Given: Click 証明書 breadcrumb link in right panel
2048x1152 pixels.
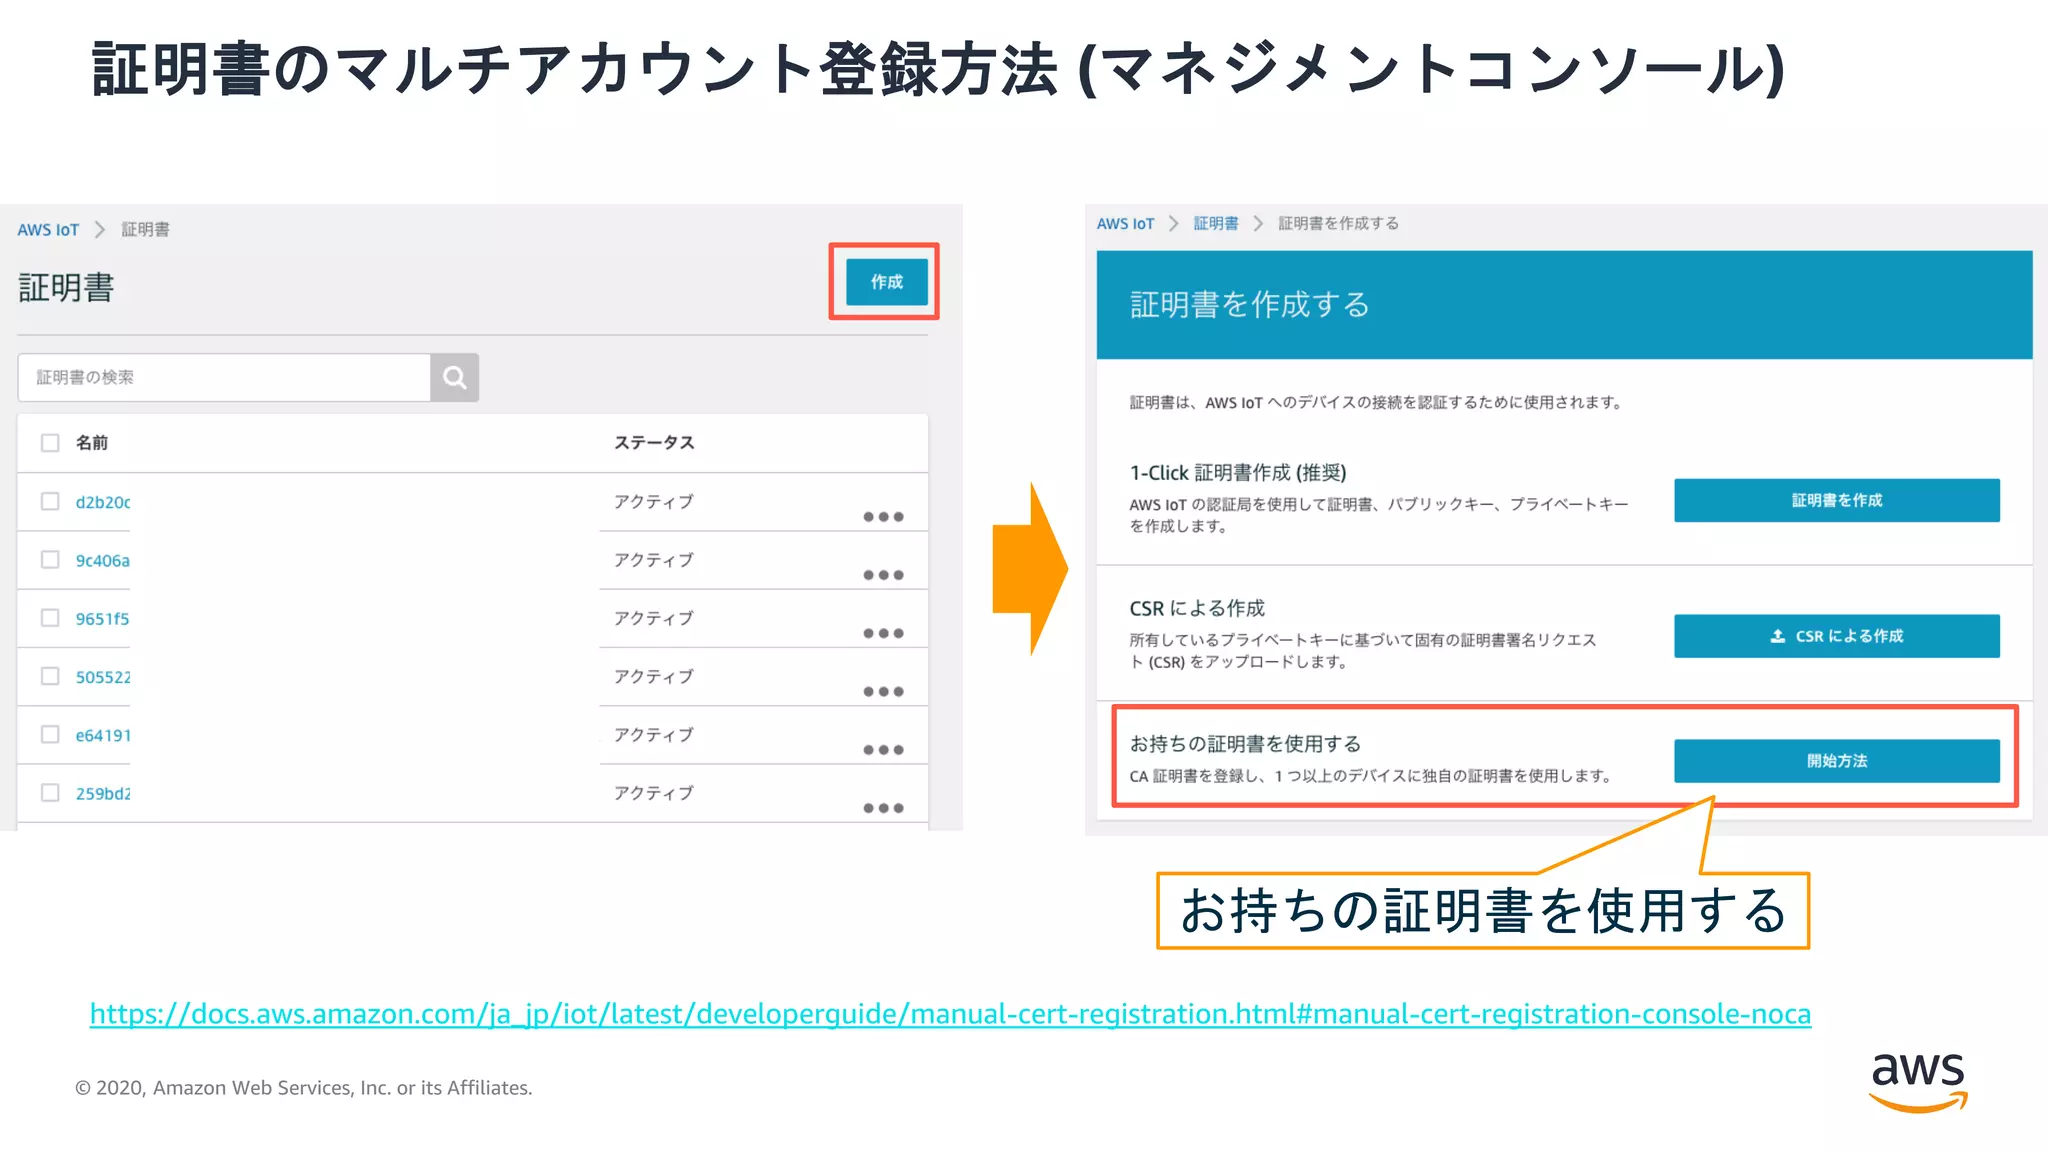Looking at the screenshot, I should (x=1216, y=224).
